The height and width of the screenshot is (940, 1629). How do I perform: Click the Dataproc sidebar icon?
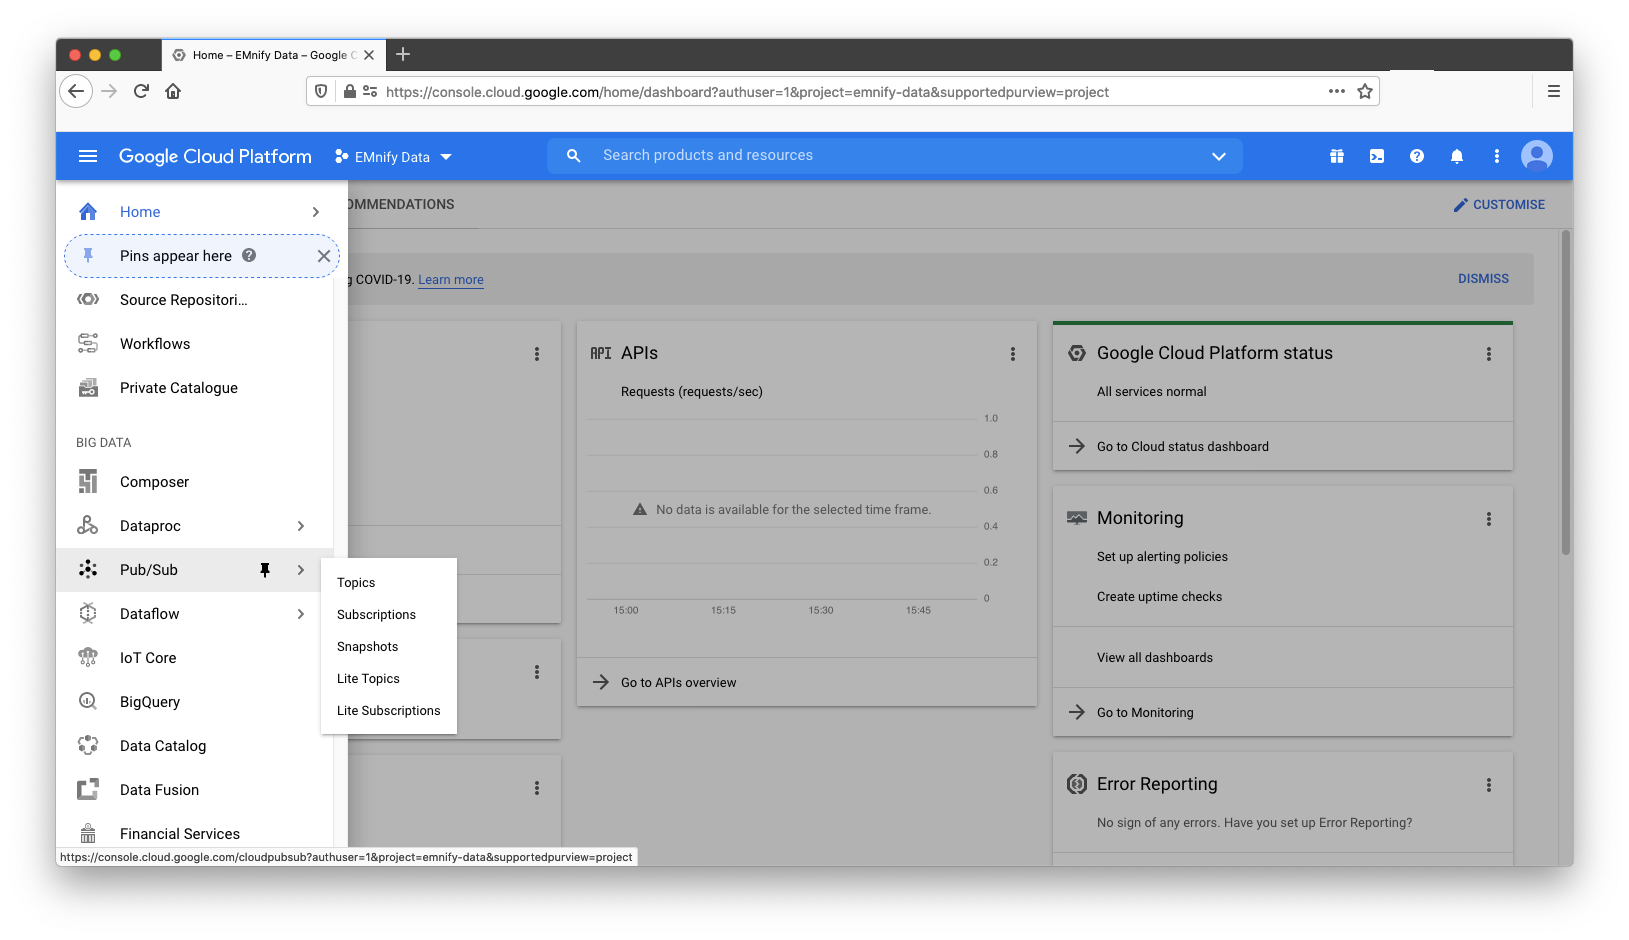coord(88,525)
